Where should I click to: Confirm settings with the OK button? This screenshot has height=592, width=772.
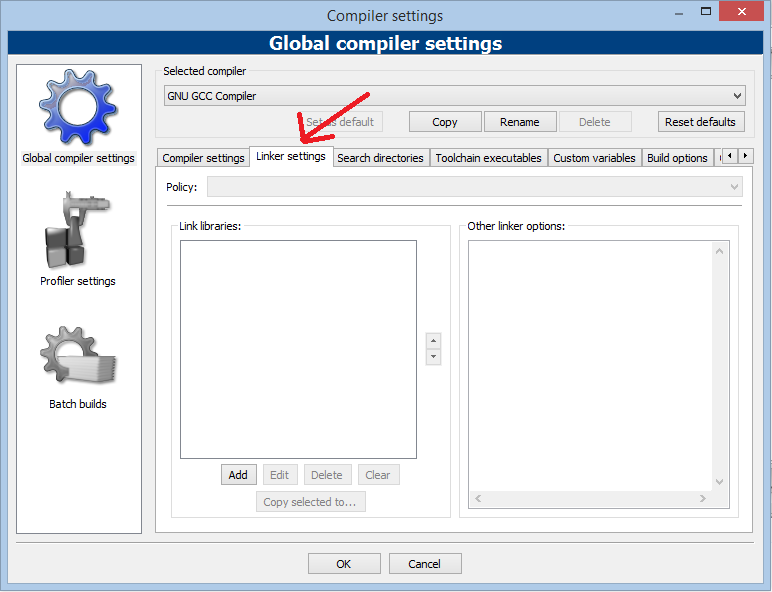[x=343, y=564]
